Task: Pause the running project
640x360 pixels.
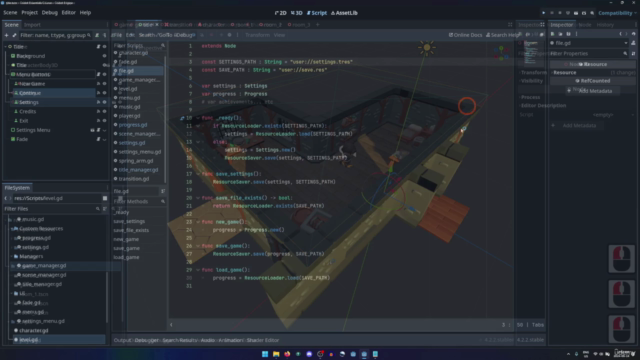Action: pyautogui.click(x=551, y=13)
